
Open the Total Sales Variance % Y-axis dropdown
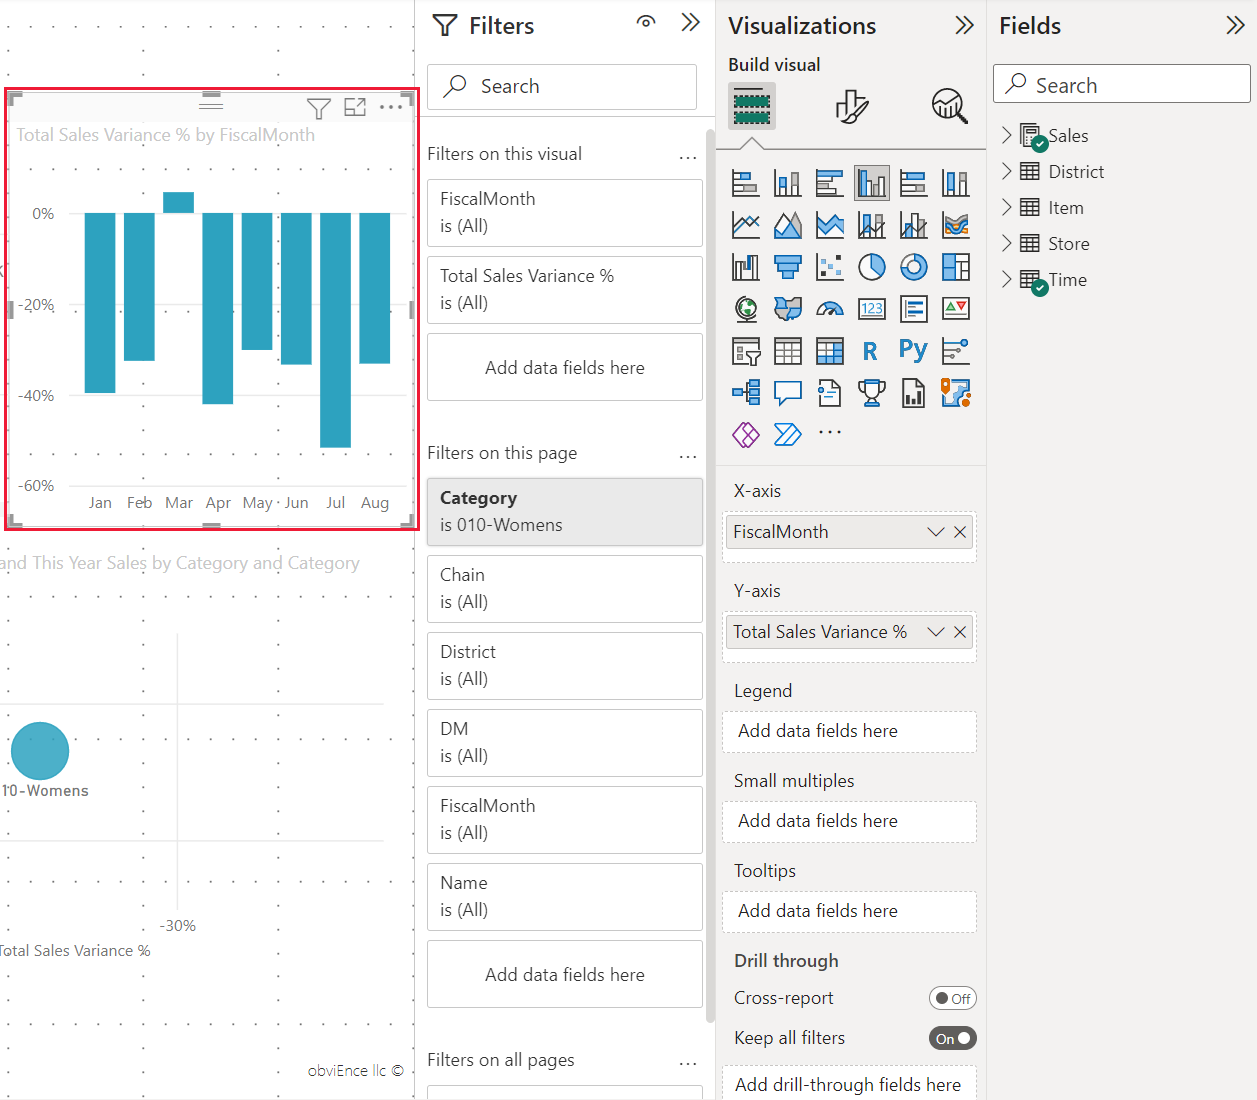tap(936, 632)
